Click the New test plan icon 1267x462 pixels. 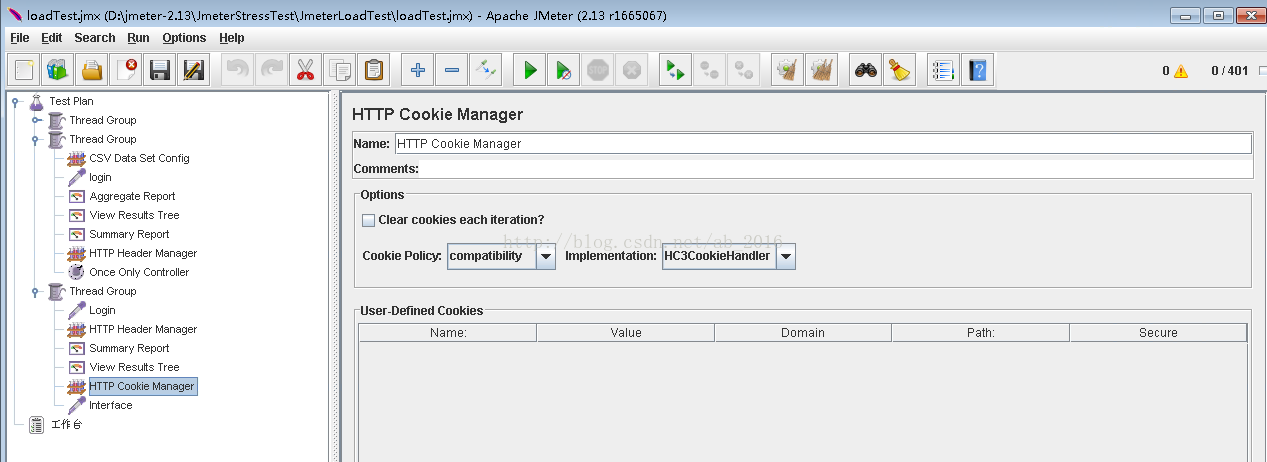tap(24, 70)
